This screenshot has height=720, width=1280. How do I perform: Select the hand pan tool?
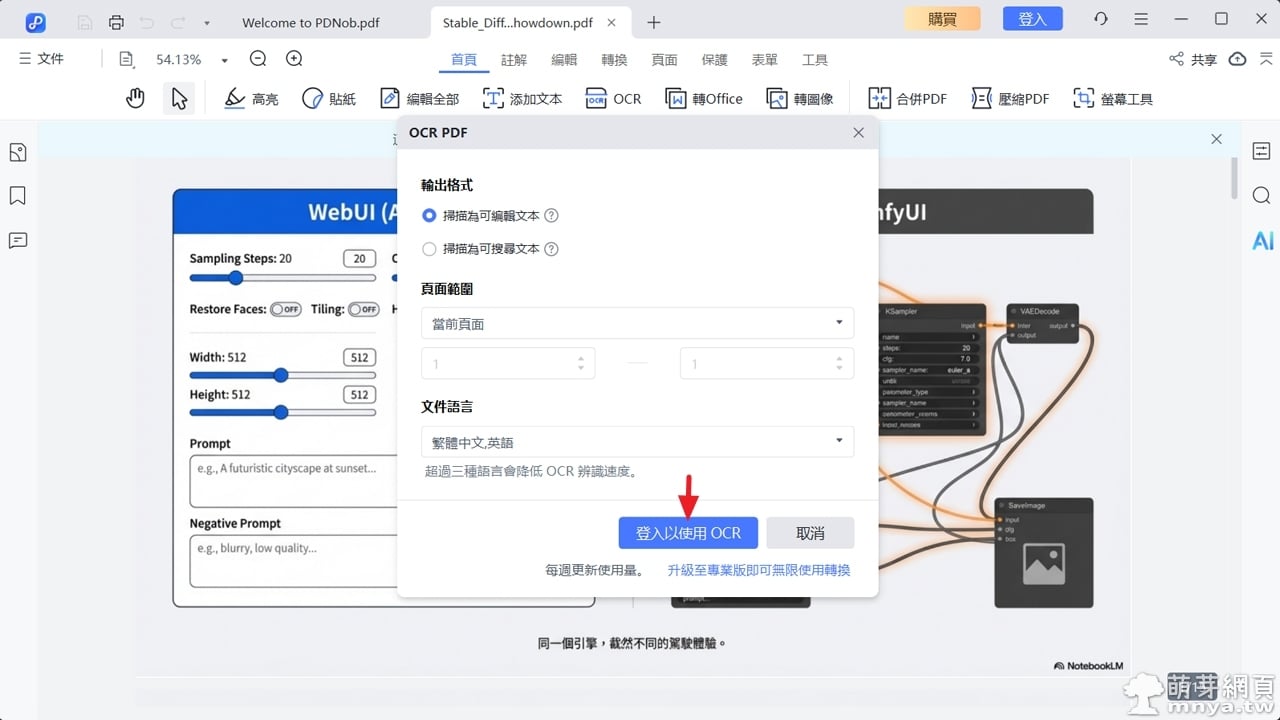point(135,98)
